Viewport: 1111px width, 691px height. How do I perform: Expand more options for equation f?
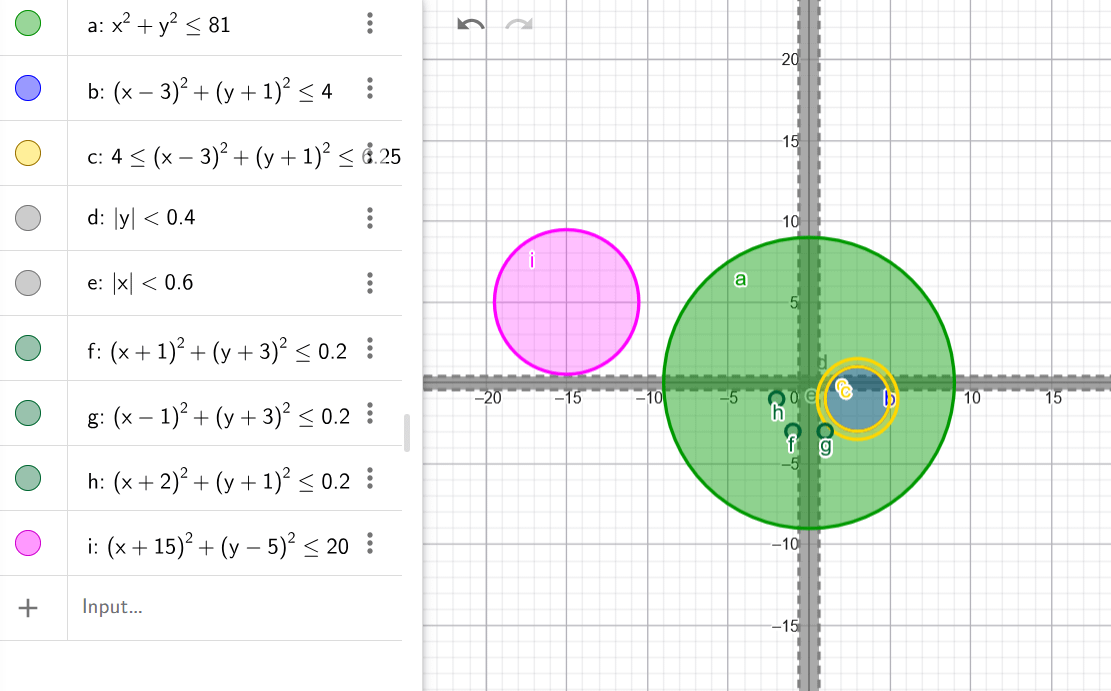(x=370, y=349)
